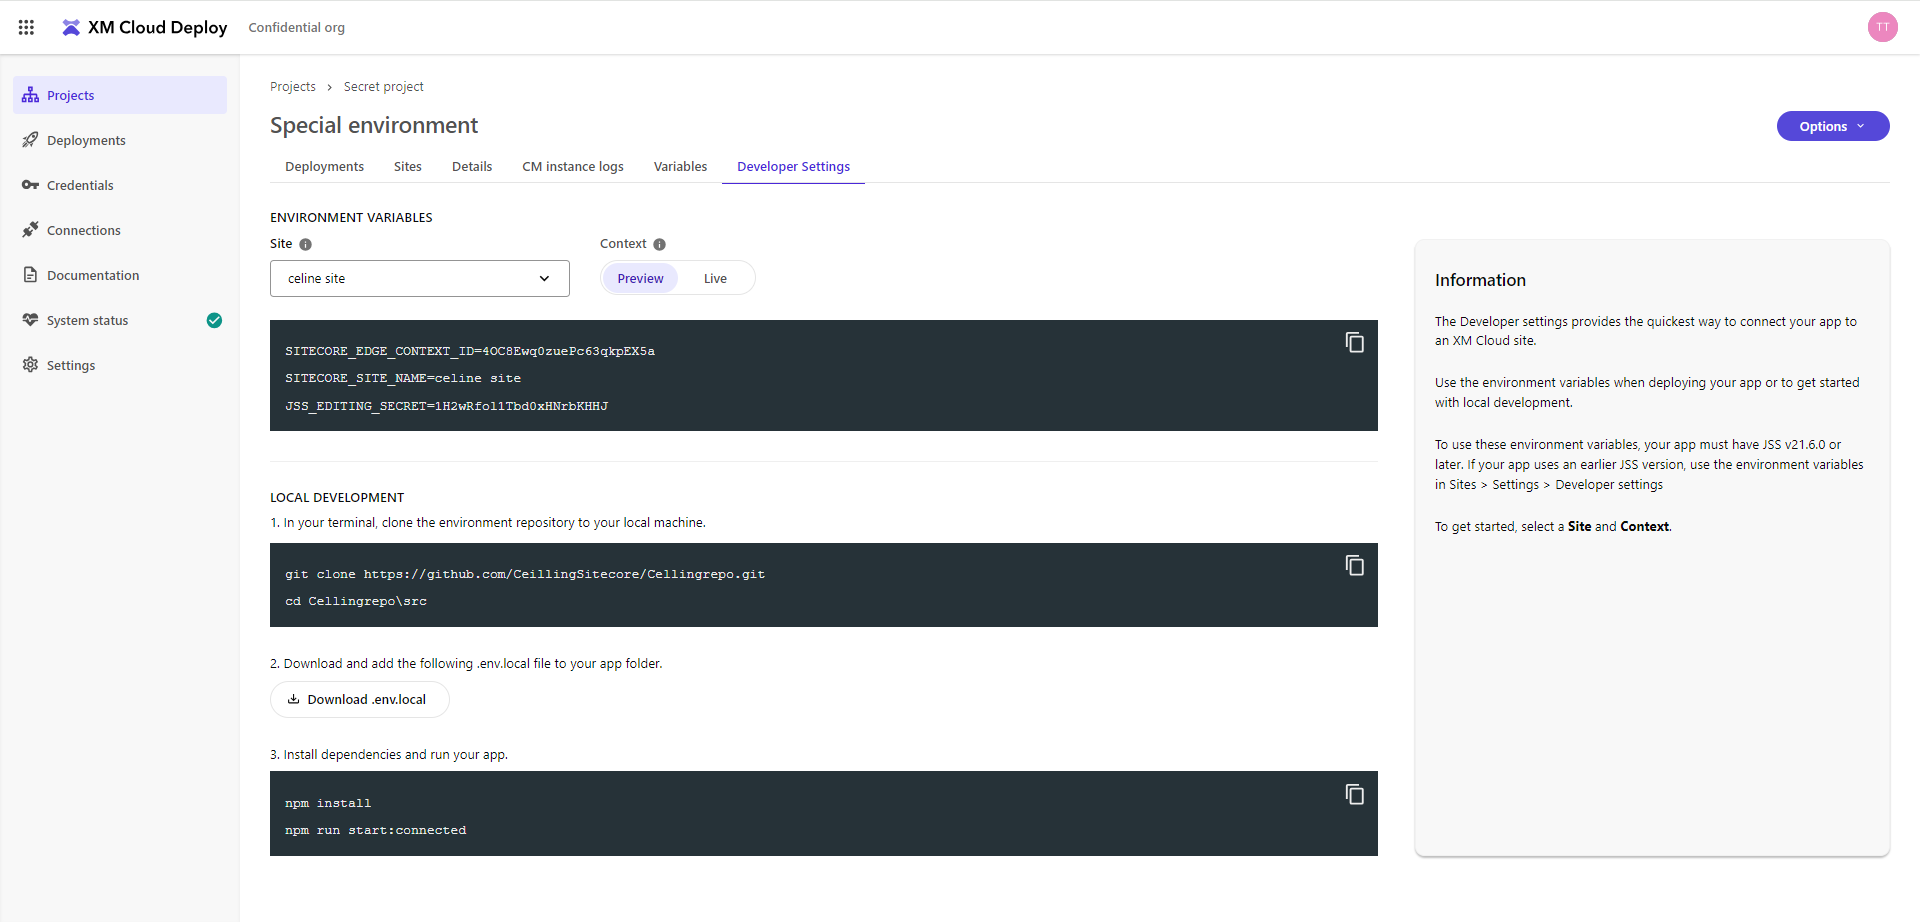The height and width of the screenshot is (922, 1920).
Task: Click the Site info tooltip icon
Action: (x=306, y=244)
